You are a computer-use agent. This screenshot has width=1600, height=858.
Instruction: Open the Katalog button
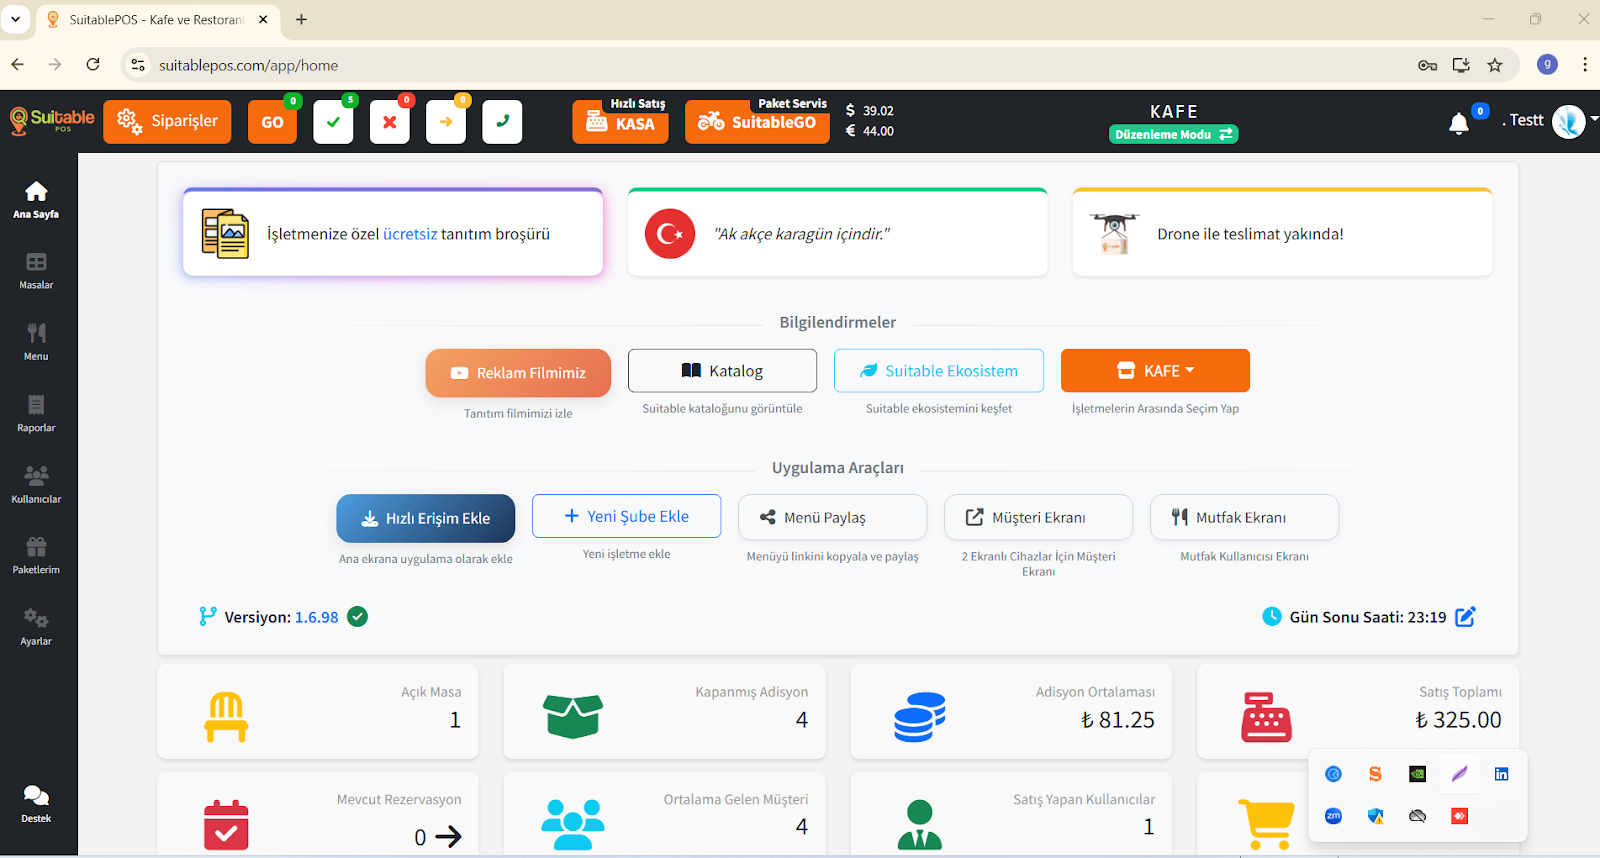click(722, 371)
